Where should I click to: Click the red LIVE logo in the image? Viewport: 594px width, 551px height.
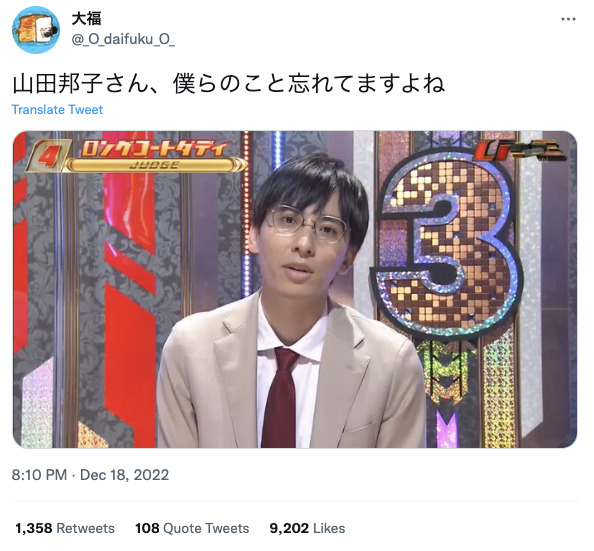[x=518, y=150]
